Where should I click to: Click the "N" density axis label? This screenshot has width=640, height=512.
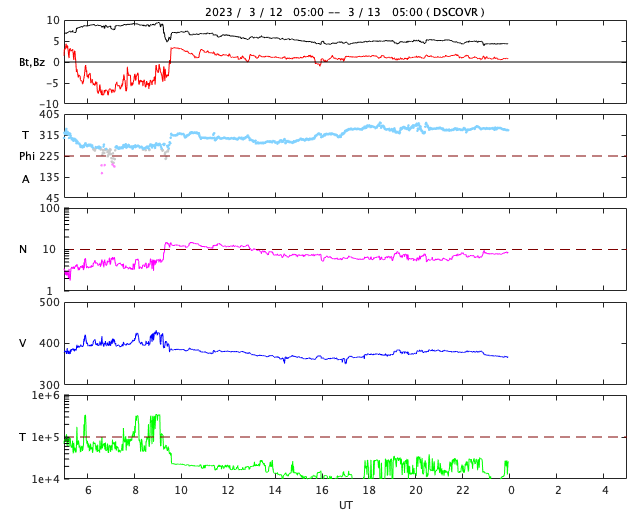(23, 249)
